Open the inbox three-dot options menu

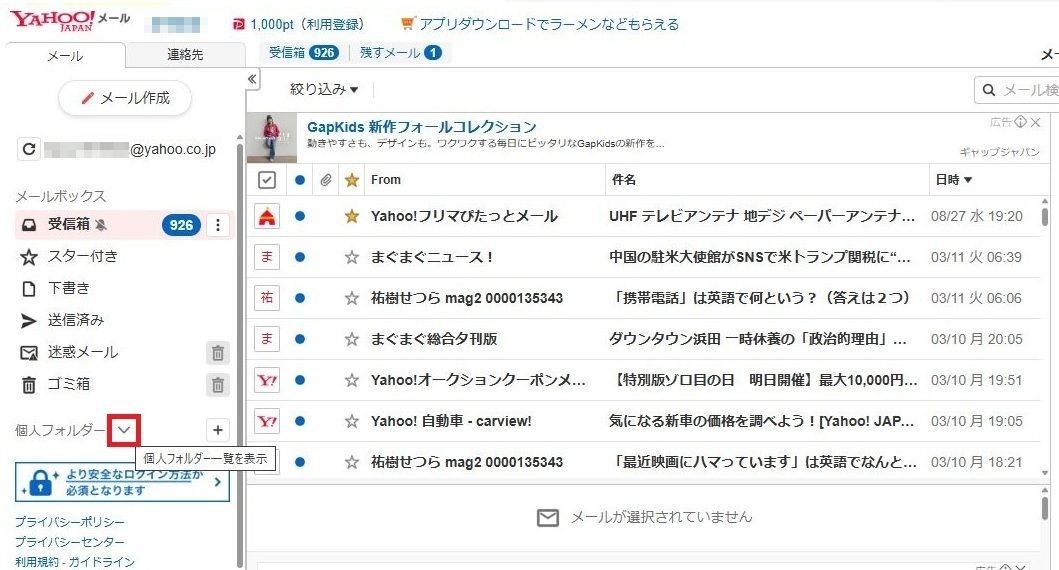pyautogui.click(x=218, y=225)
